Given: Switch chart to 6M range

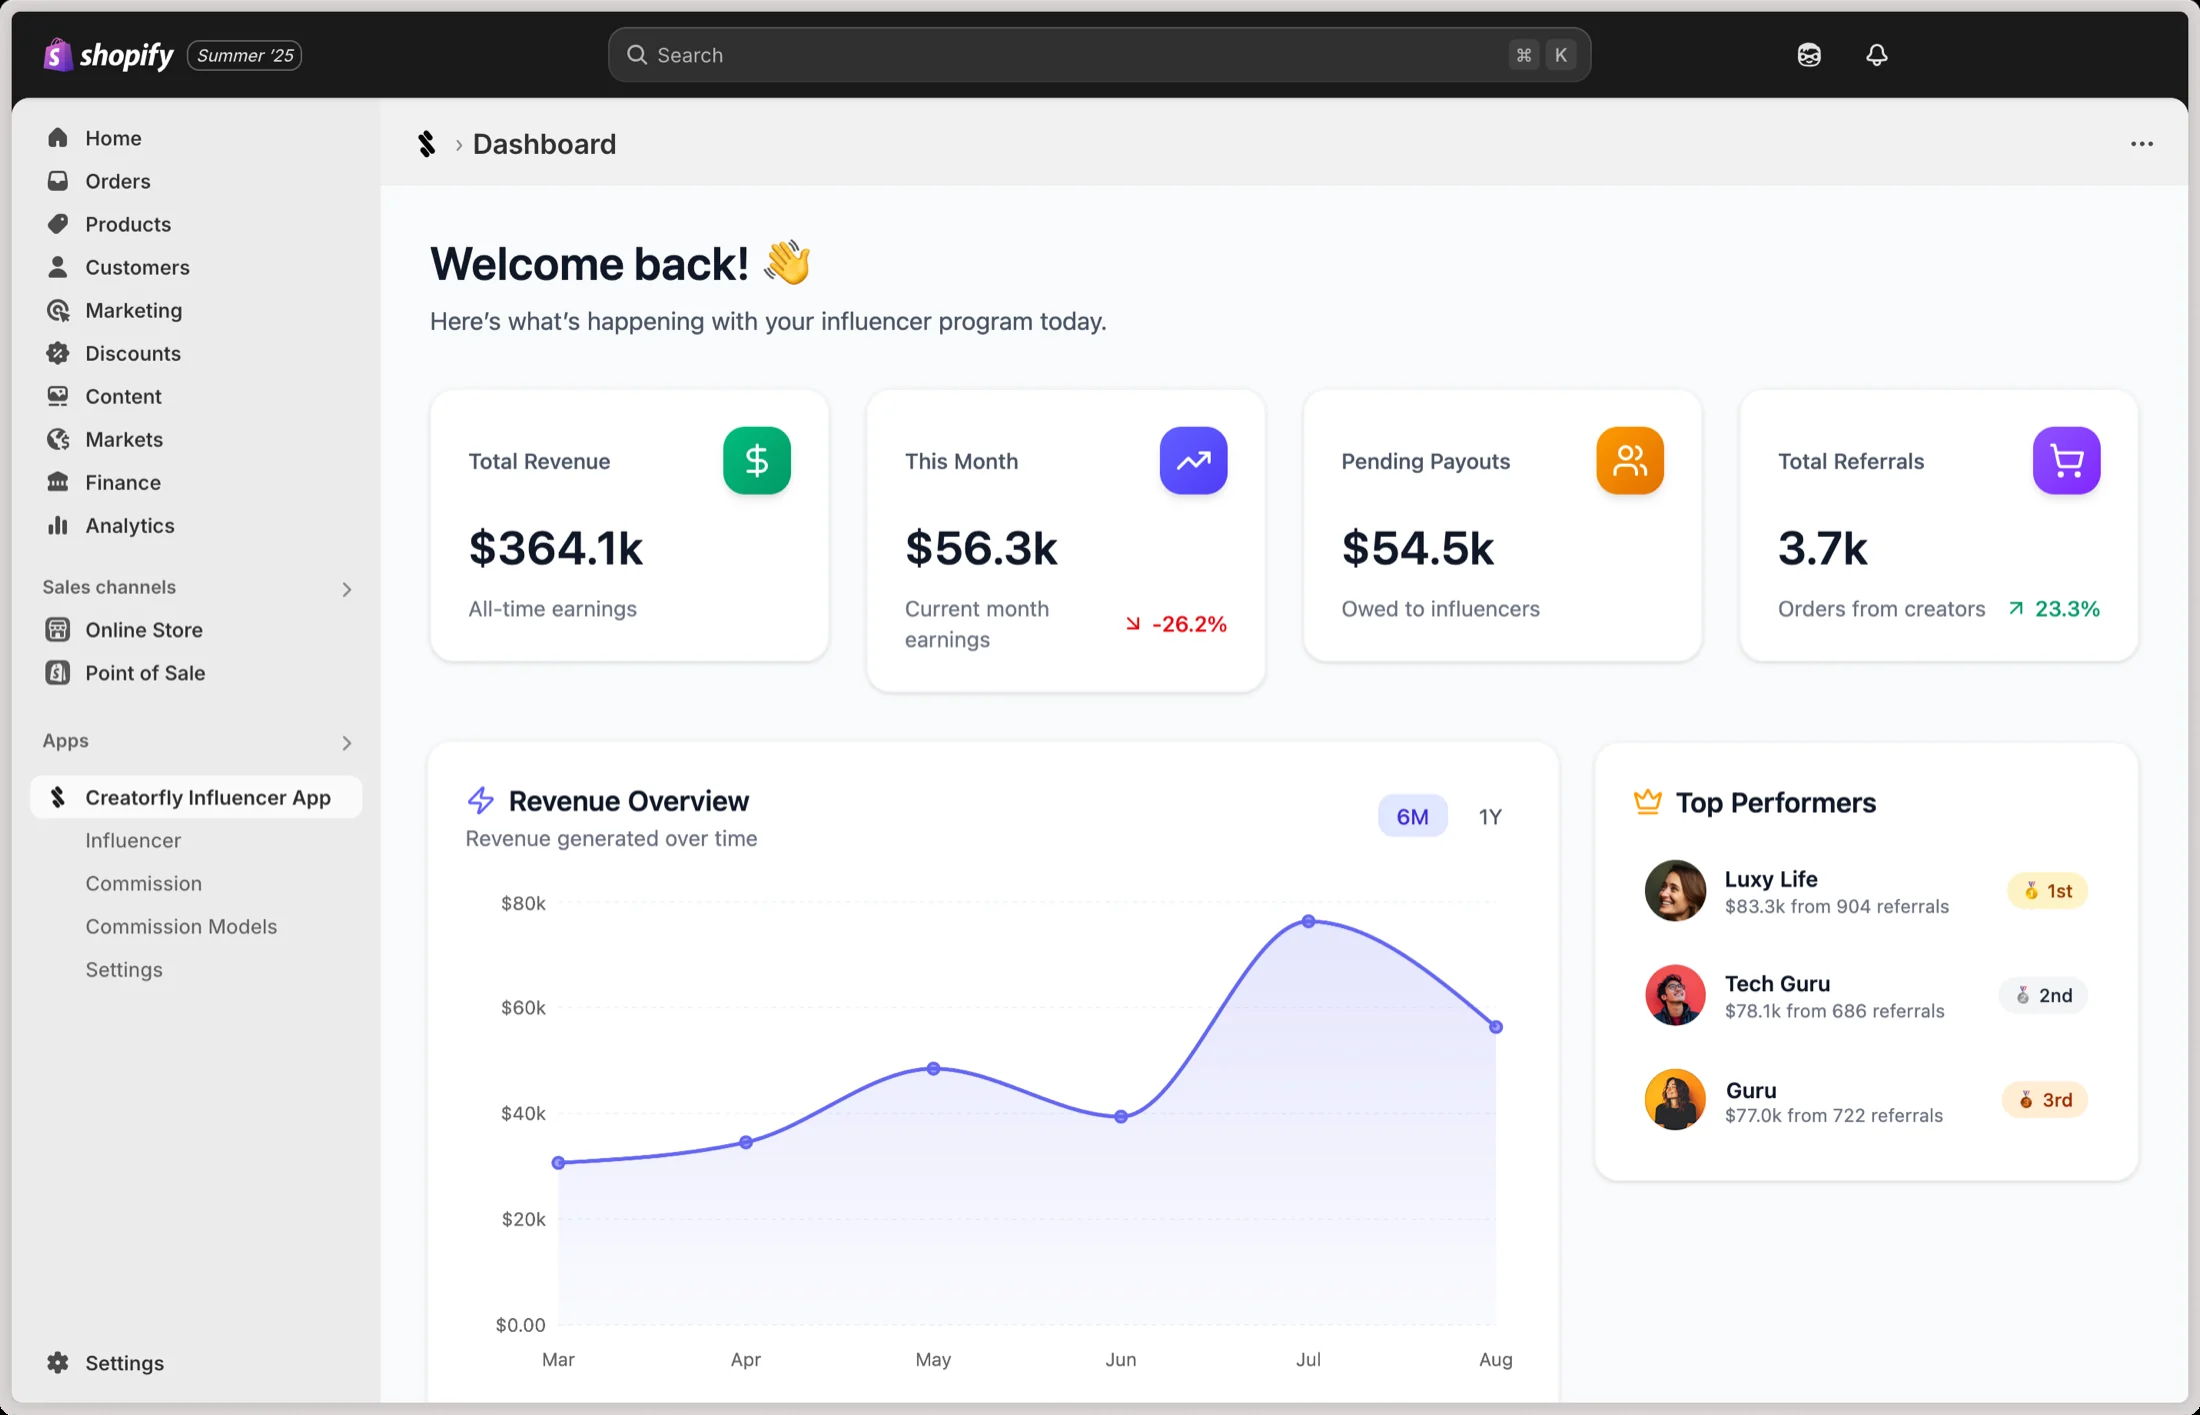Looking at the screenshot, I should (x=1412, y=816).
